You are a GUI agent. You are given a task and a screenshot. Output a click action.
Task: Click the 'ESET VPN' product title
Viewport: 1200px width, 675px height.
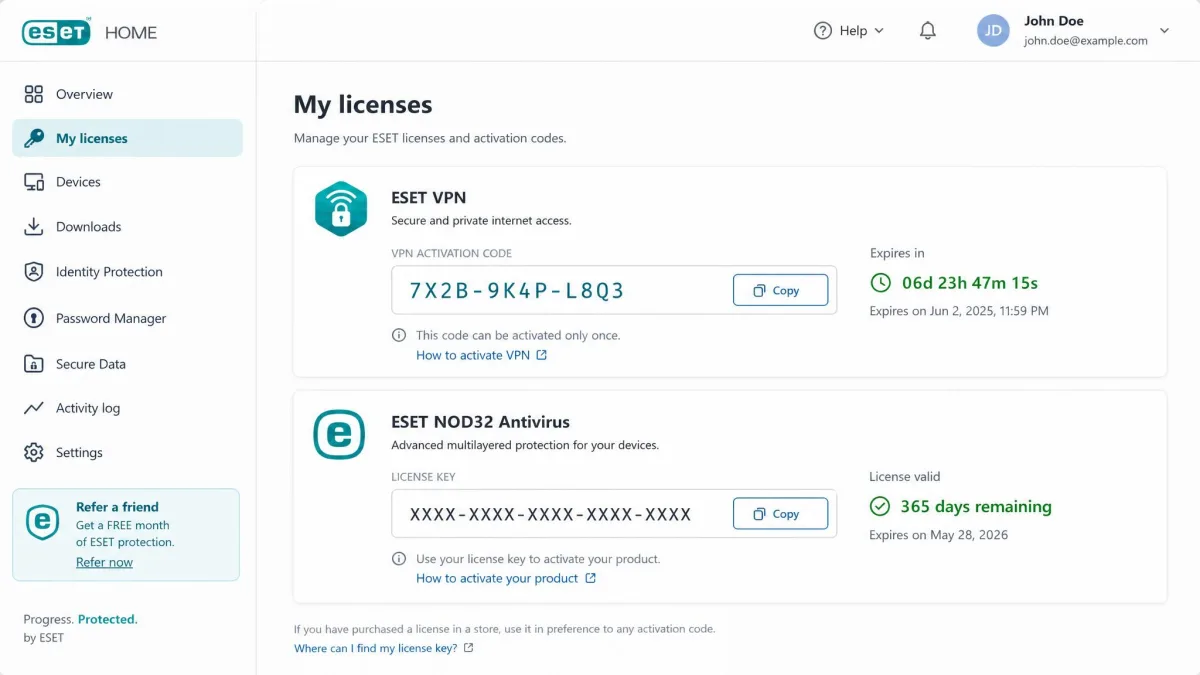pyautogui.click(x=429, y=198)
